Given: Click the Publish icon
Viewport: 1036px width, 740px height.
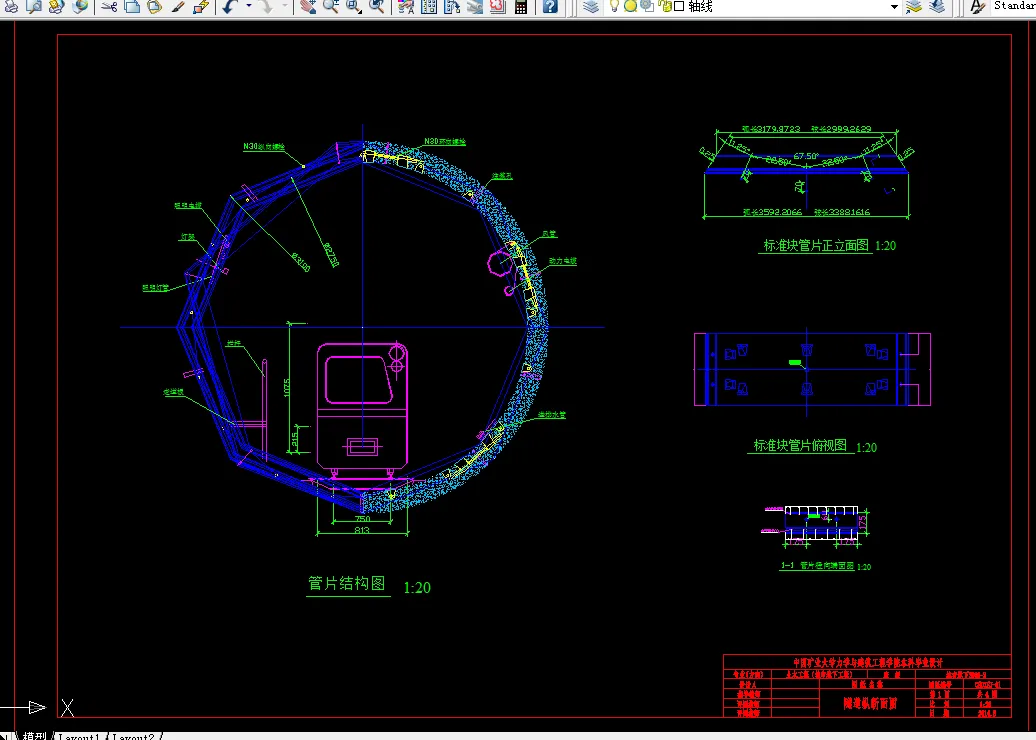Looking at the screenshot, I should (57, 7).
